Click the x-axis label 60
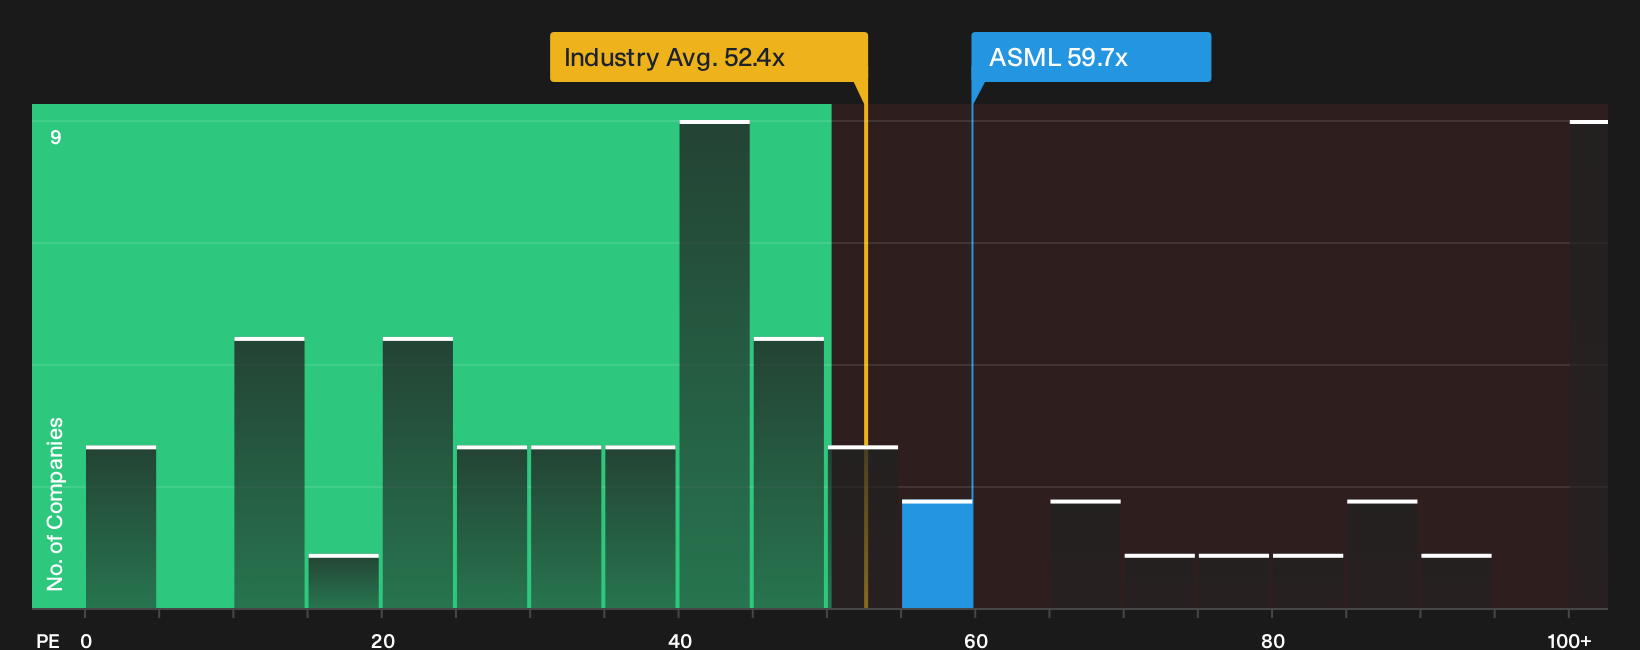The height and width of the screenshot is (650, 1640). click(x=976, y=640)
